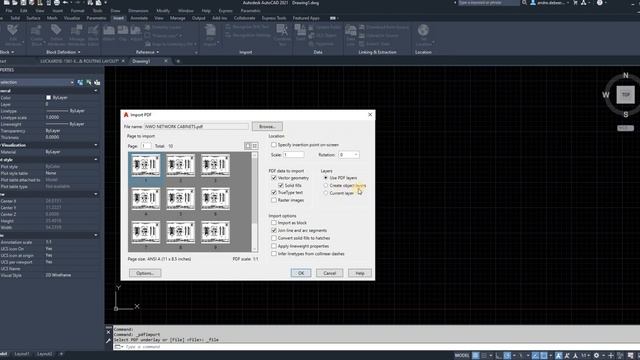Select Create object layers option
Screen dimensions: 640x360
coord(326,185)
